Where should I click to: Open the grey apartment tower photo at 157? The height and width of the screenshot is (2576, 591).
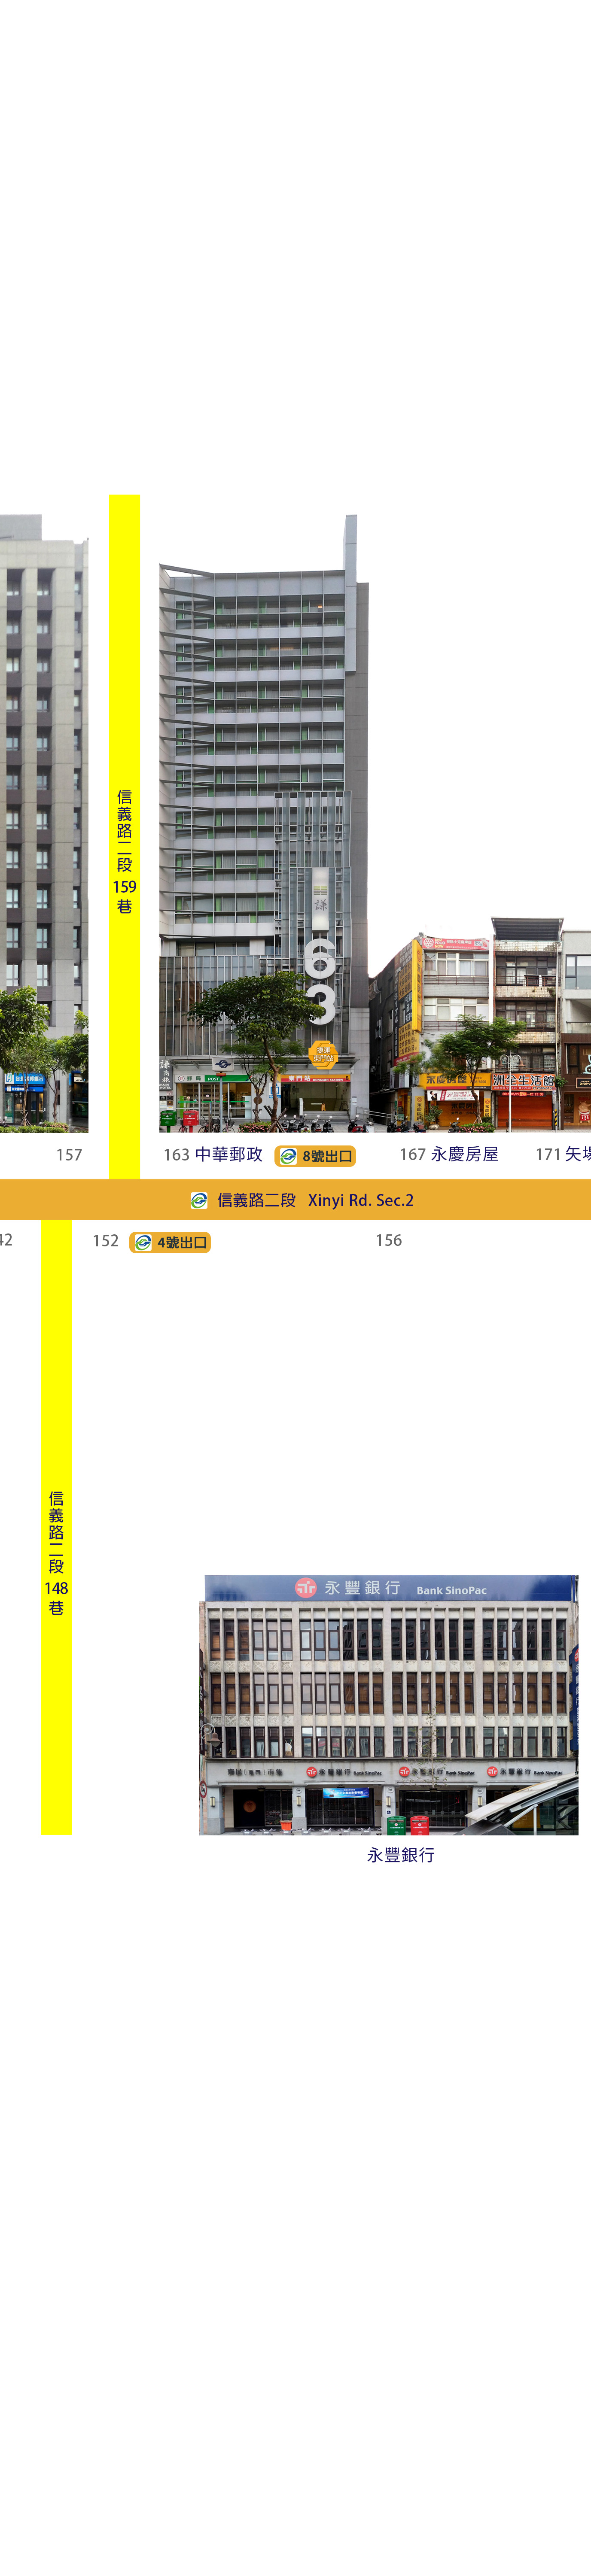[x=44, y=823]
